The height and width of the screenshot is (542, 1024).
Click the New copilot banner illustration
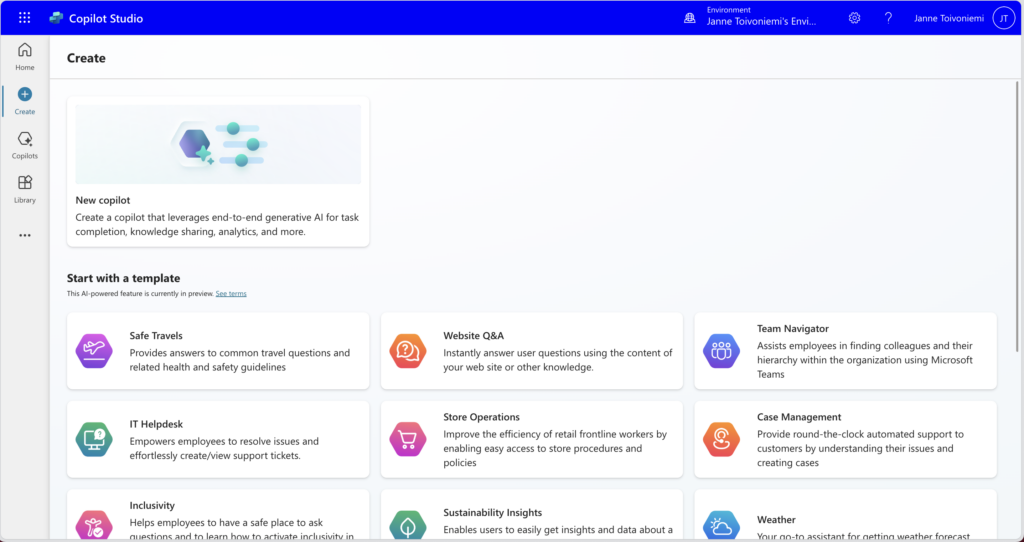coord(218,144)
